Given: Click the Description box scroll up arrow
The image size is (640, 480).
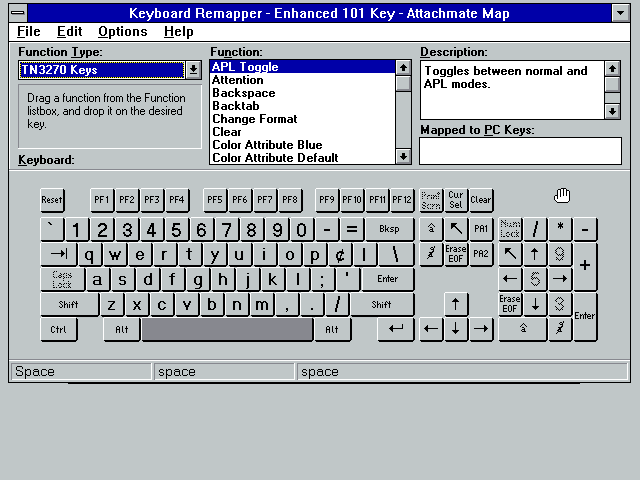Looking at the screenshot, I should (612, 69).
